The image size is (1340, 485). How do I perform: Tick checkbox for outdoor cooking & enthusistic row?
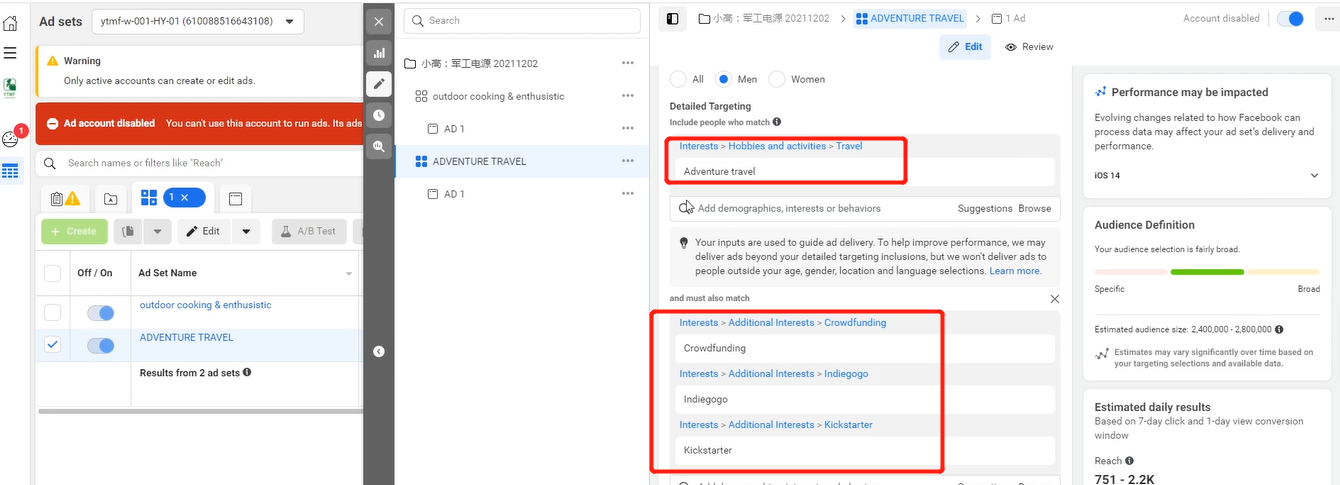[53, 313]
